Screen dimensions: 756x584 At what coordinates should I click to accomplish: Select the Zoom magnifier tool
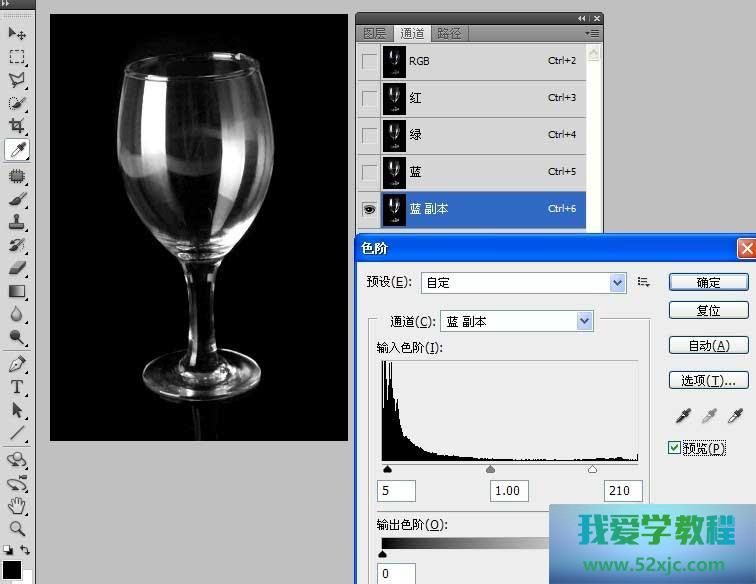(x=17, y=528)
